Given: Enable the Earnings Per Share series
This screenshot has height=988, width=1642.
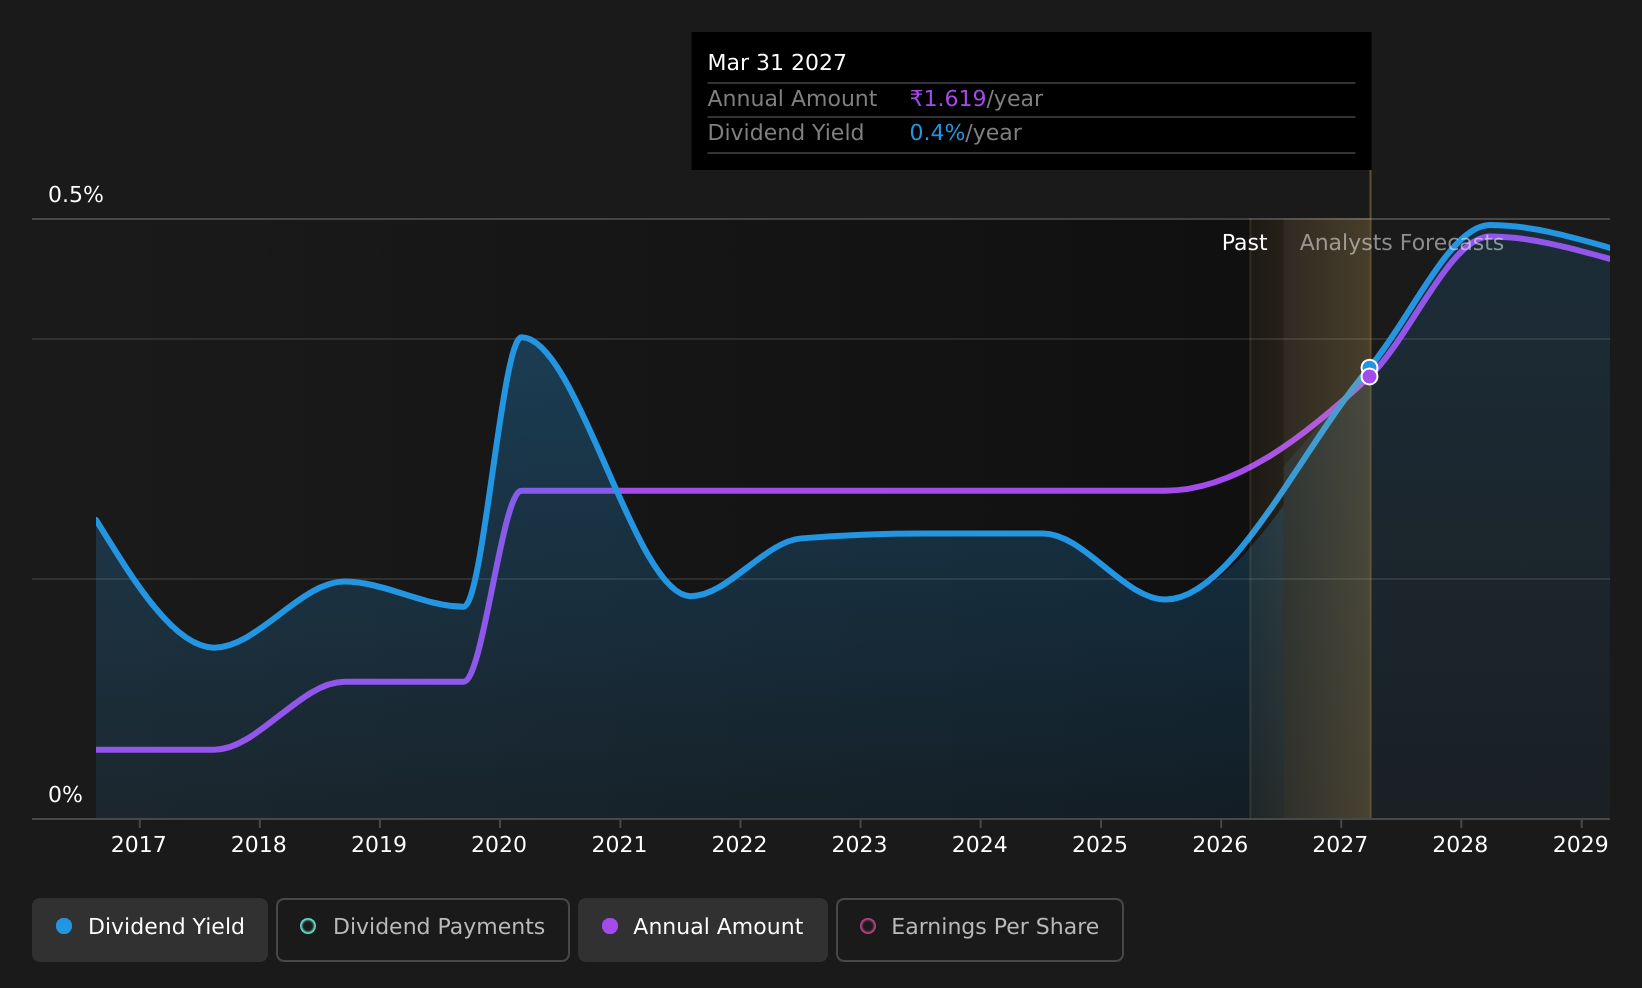Looking at the screenshot, I should [x=980, y=929].
